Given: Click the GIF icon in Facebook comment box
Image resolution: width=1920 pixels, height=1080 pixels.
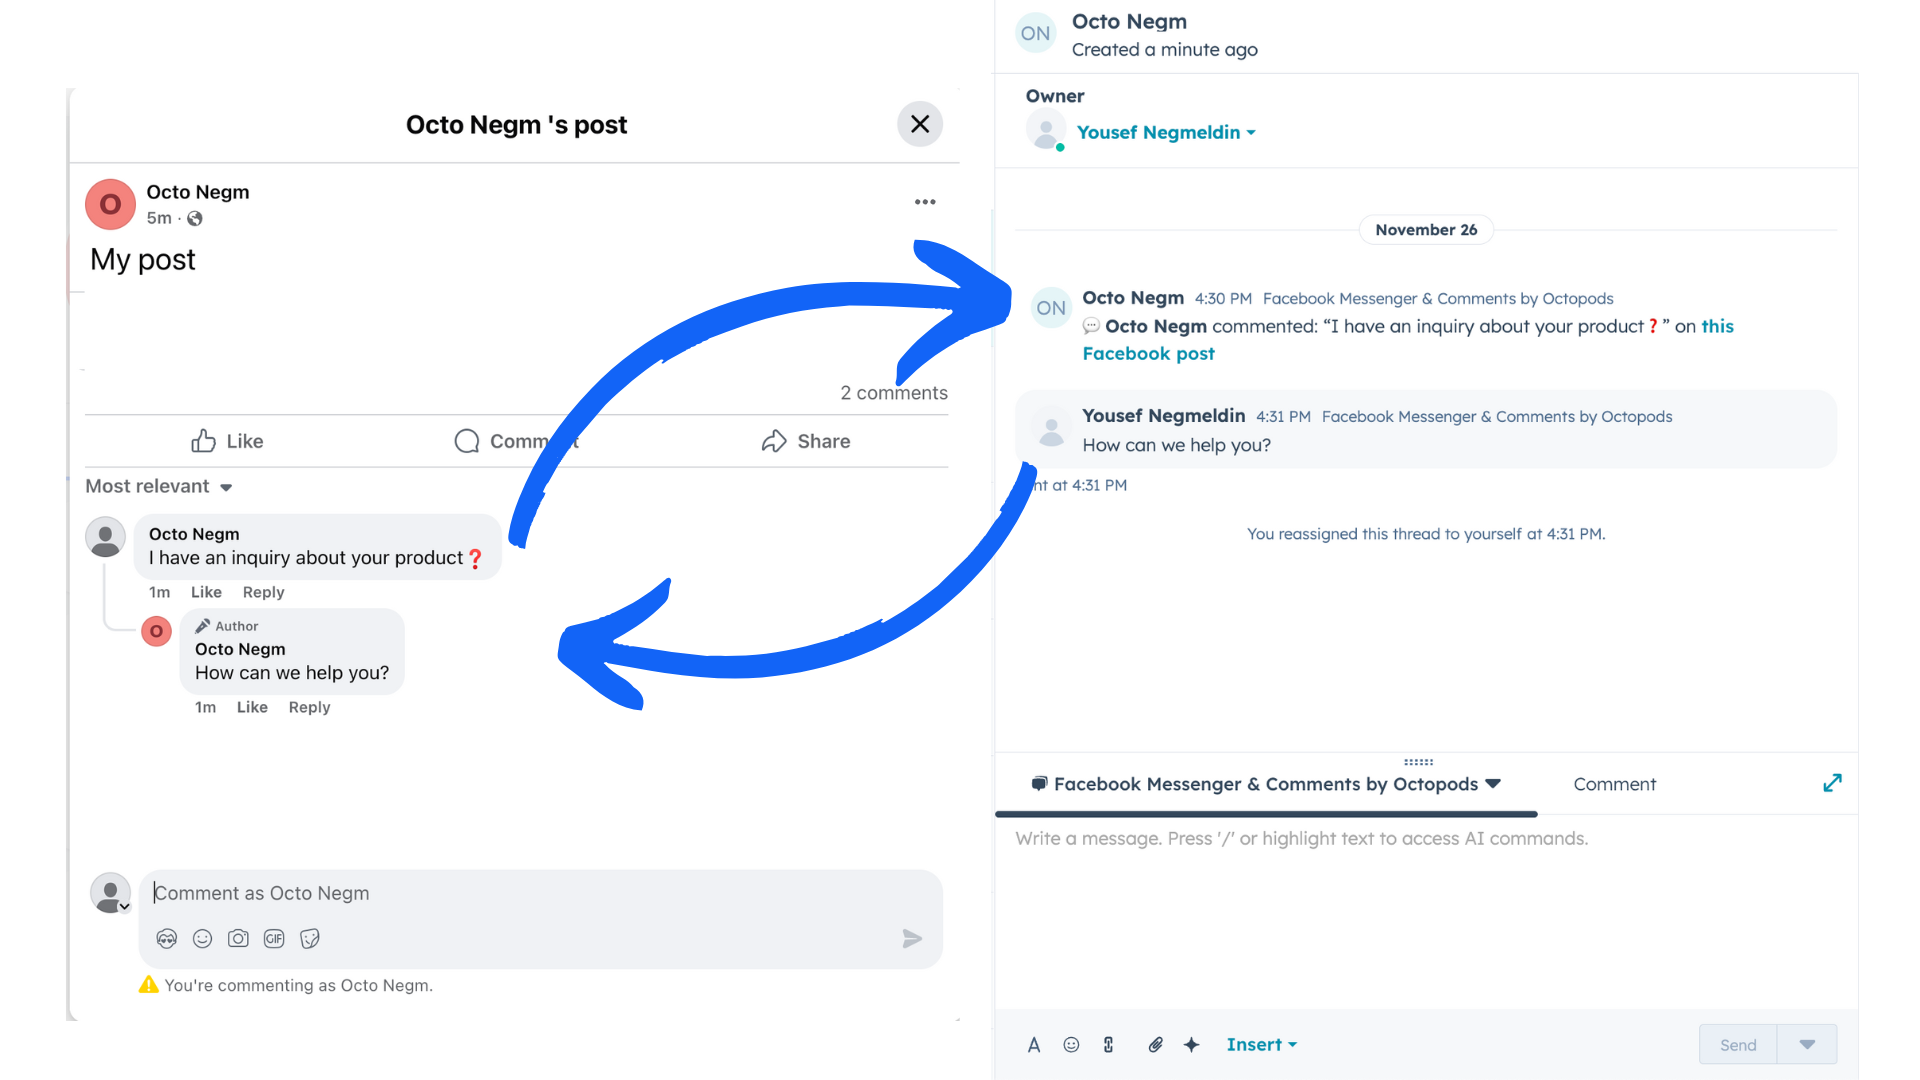Looking at the screenshot, I should 274,938.
